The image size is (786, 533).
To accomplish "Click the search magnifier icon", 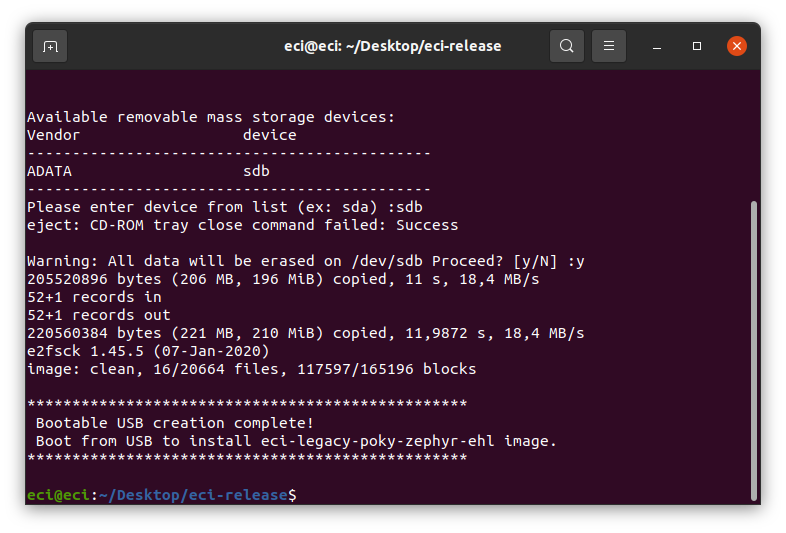I will 566,46.
